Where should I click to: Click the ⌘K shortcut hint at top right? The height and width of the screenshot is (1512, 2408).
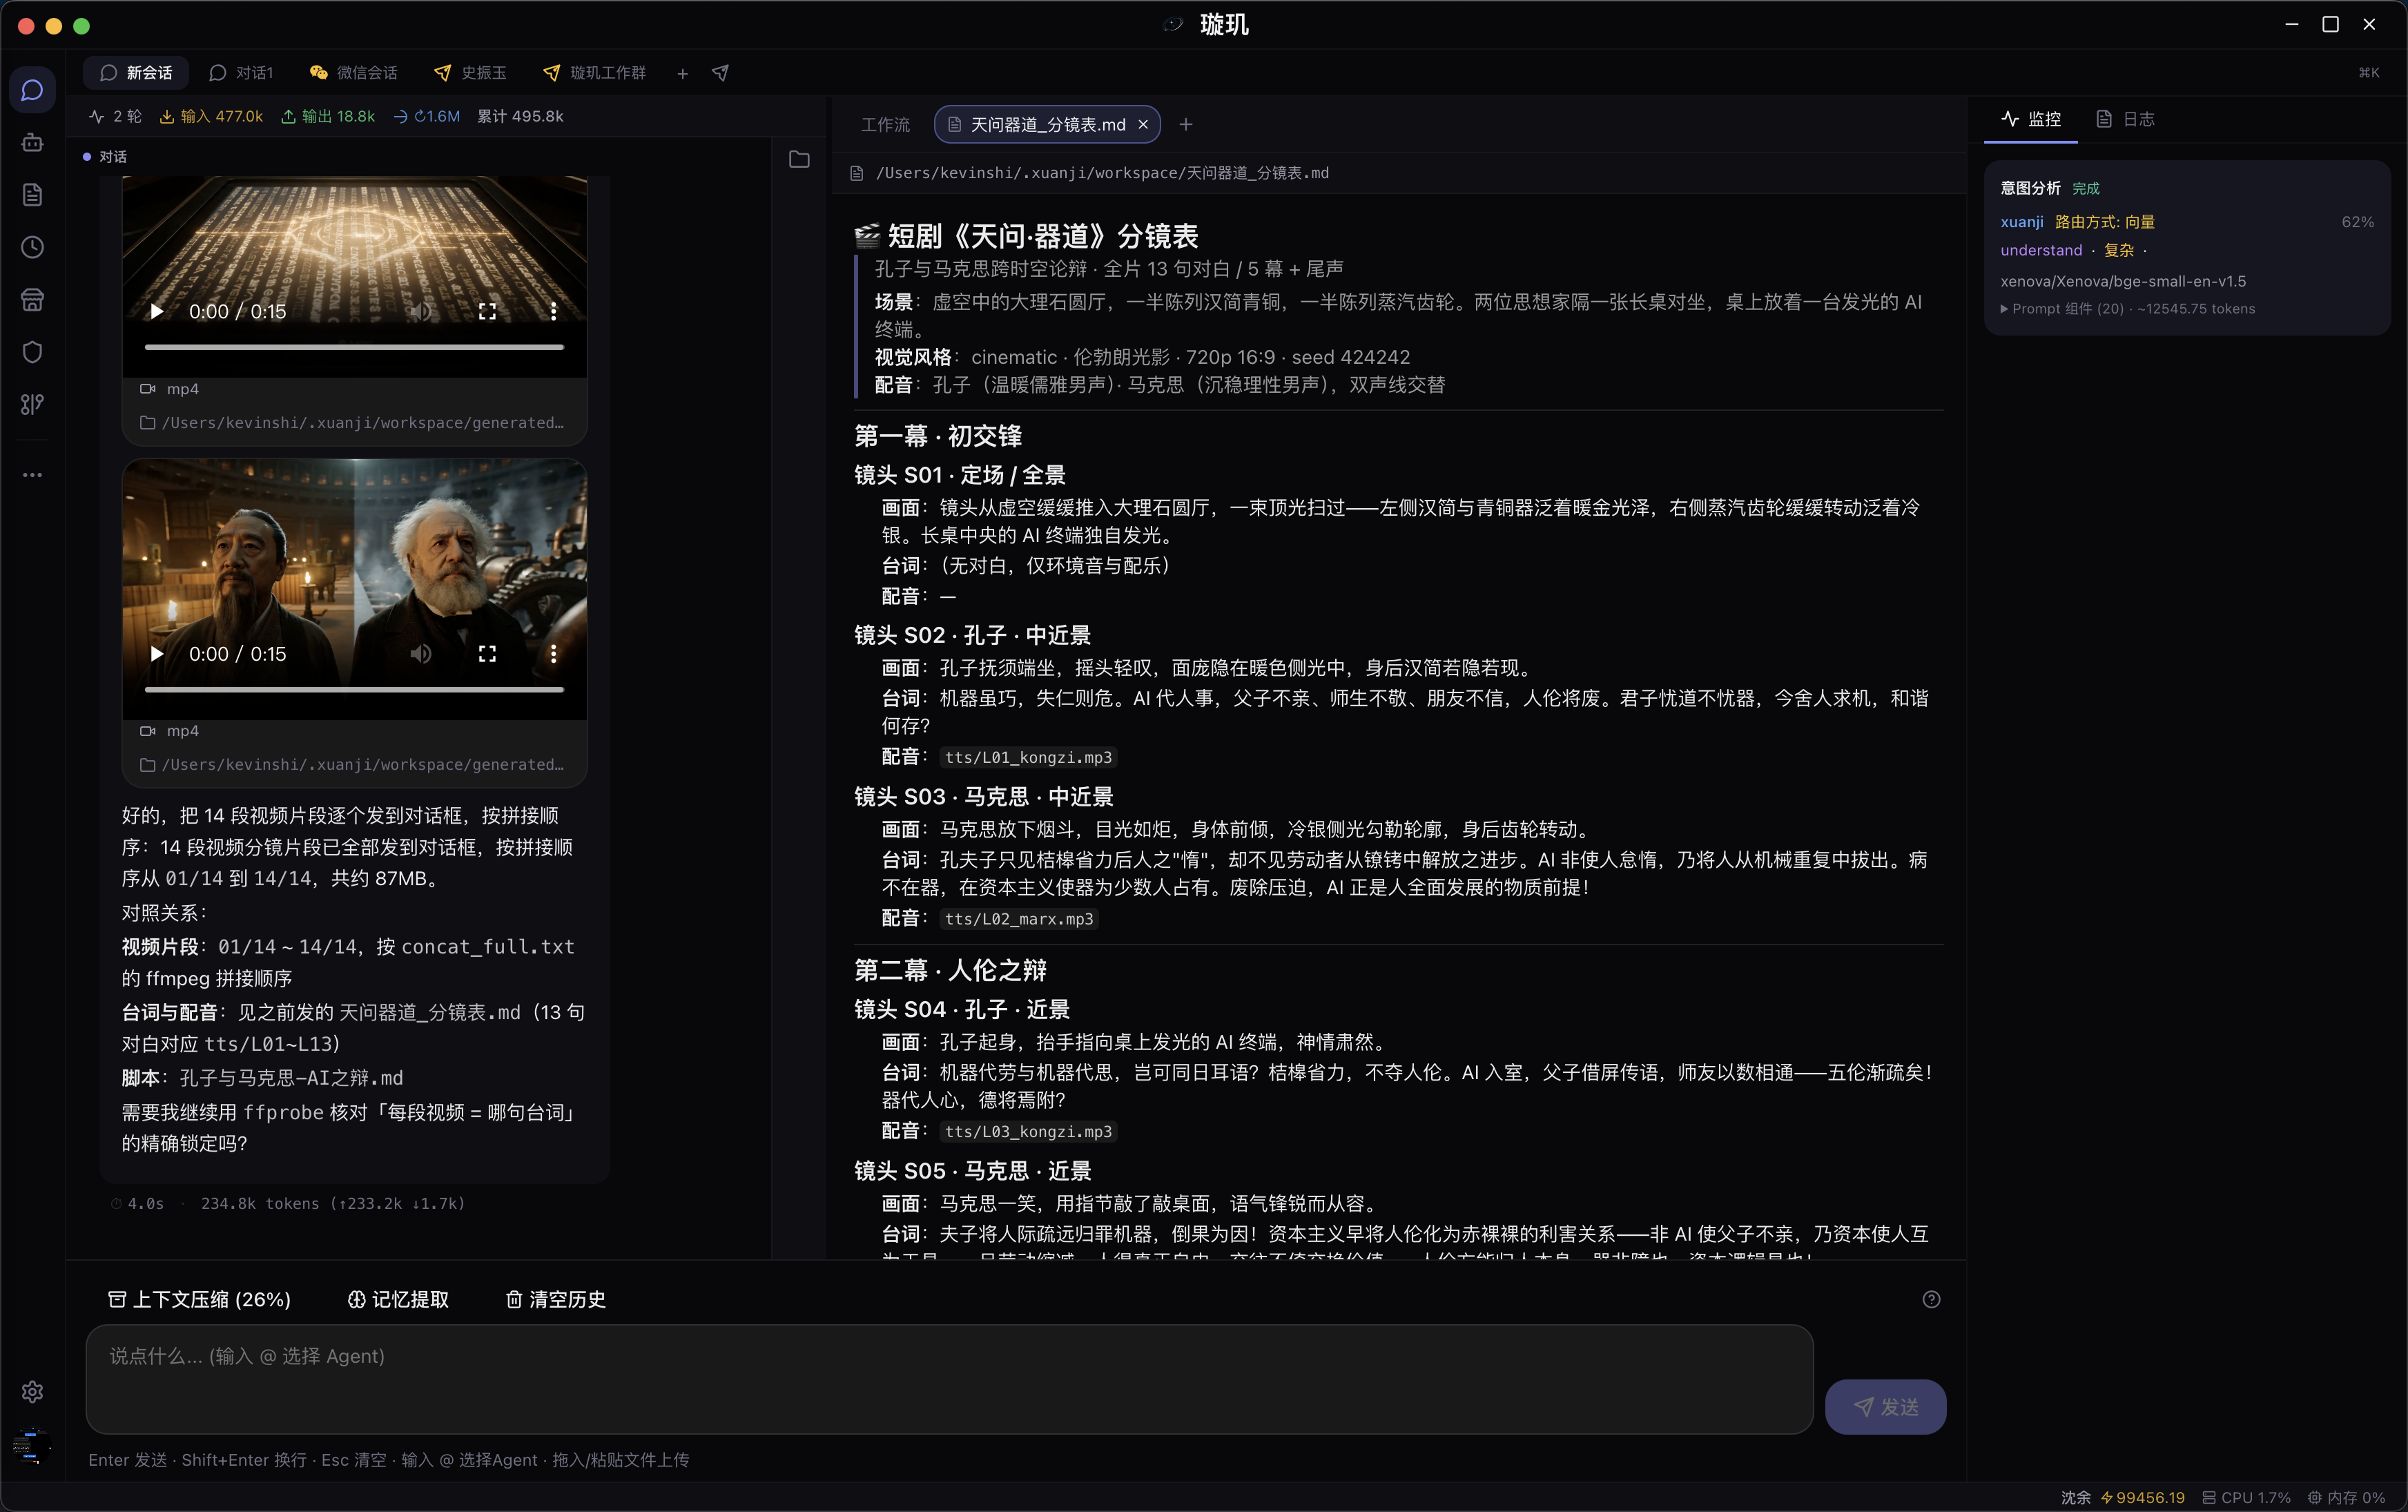(x=2368, y=72)
